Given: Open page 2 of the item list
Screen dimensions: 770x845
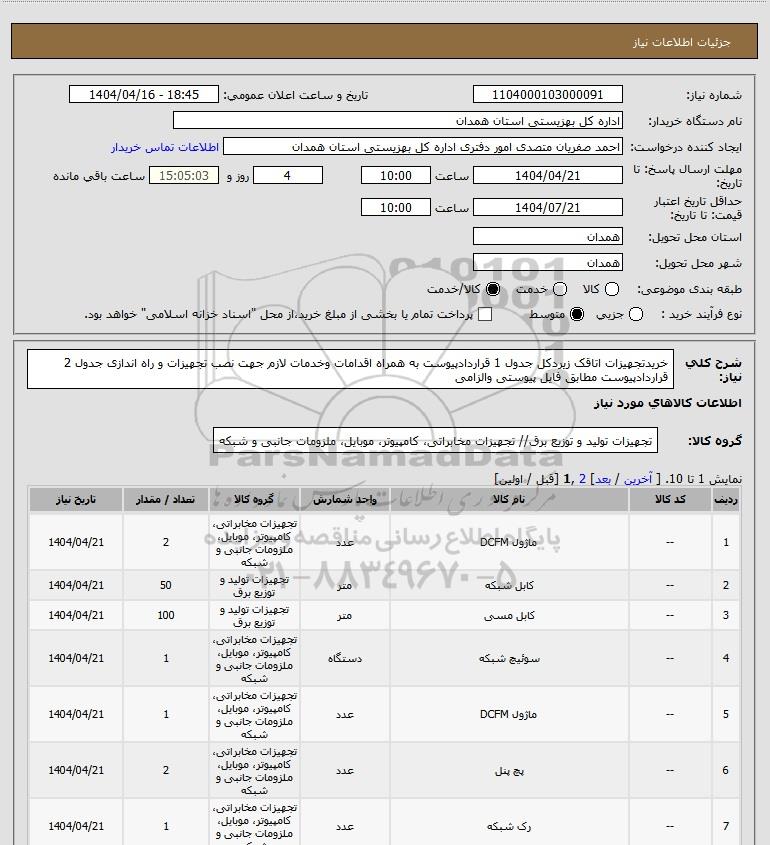Looking at the screenshot, I should tap(582, 479).
